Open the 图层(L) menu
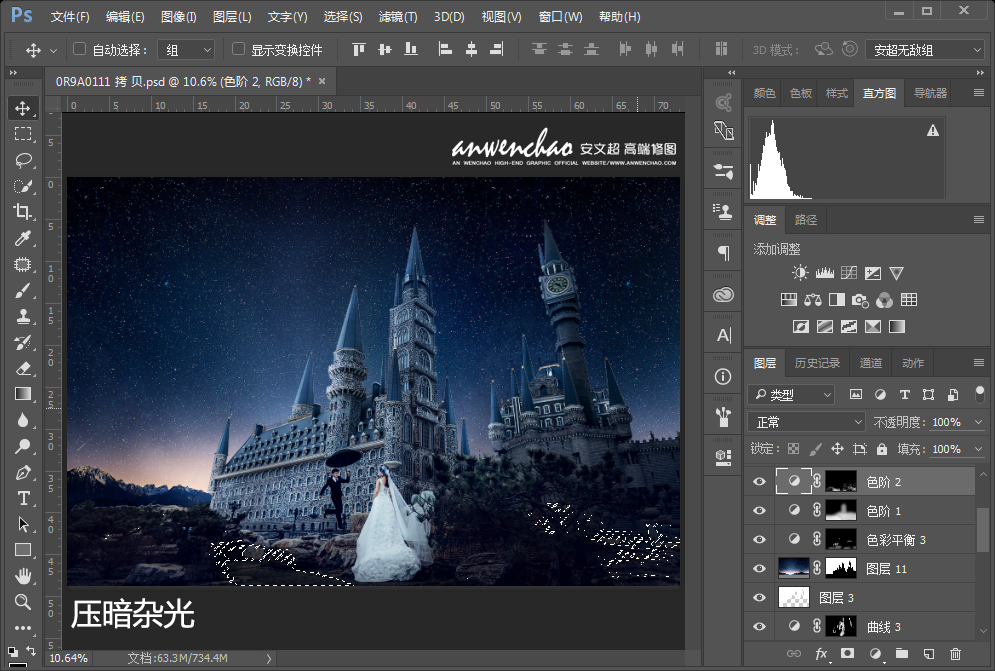This screenshot has width=995, height=671. [x=232, y=17]
